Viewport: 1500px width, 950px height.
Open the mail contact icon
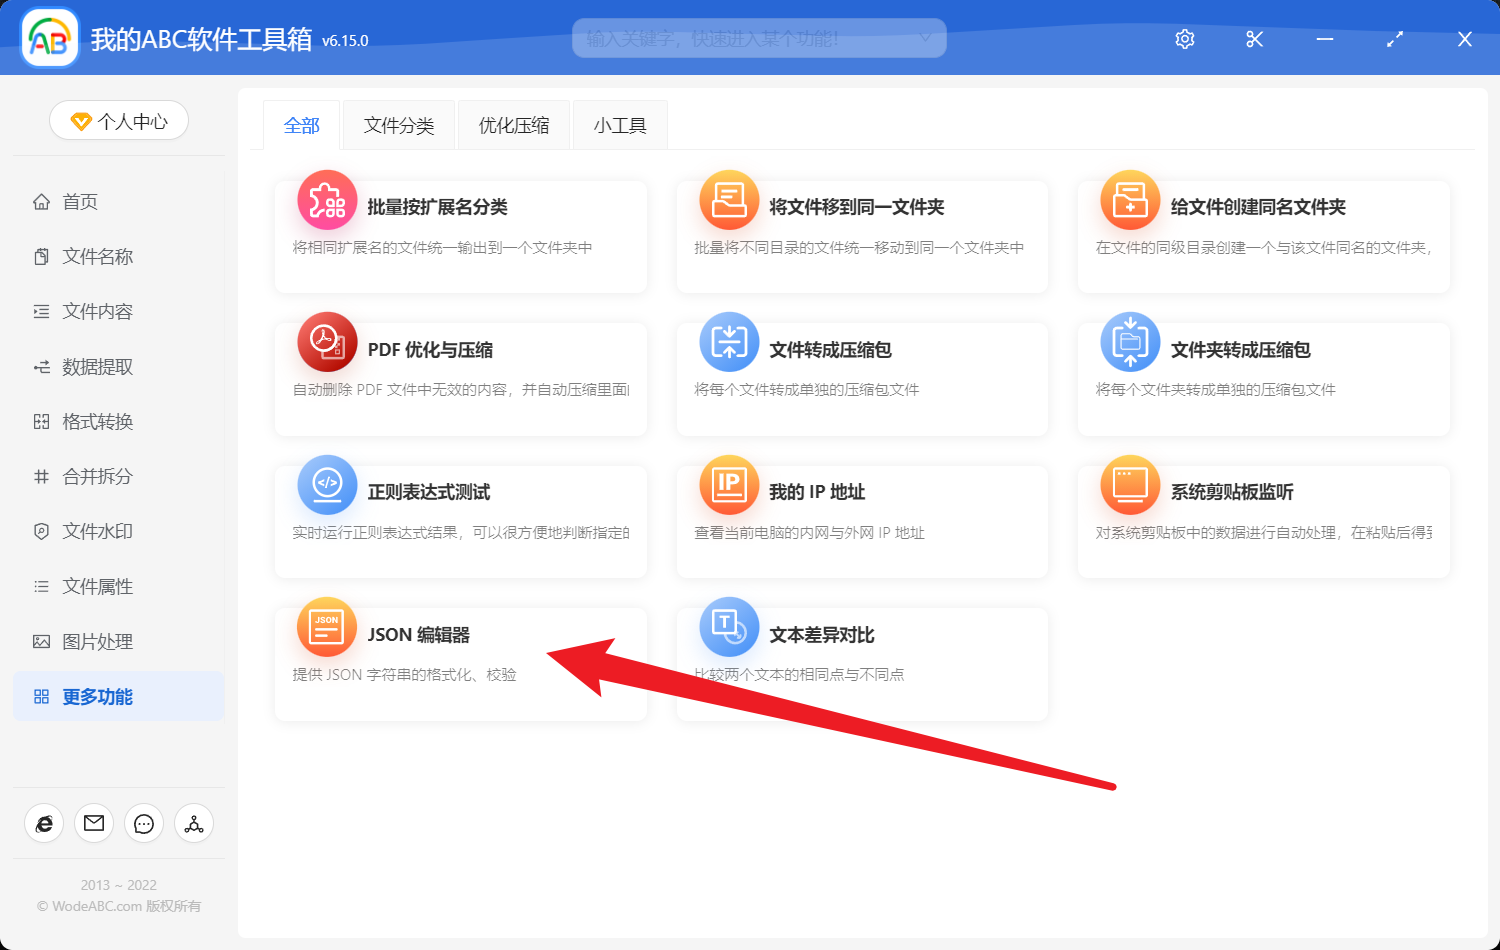(94, 823)
